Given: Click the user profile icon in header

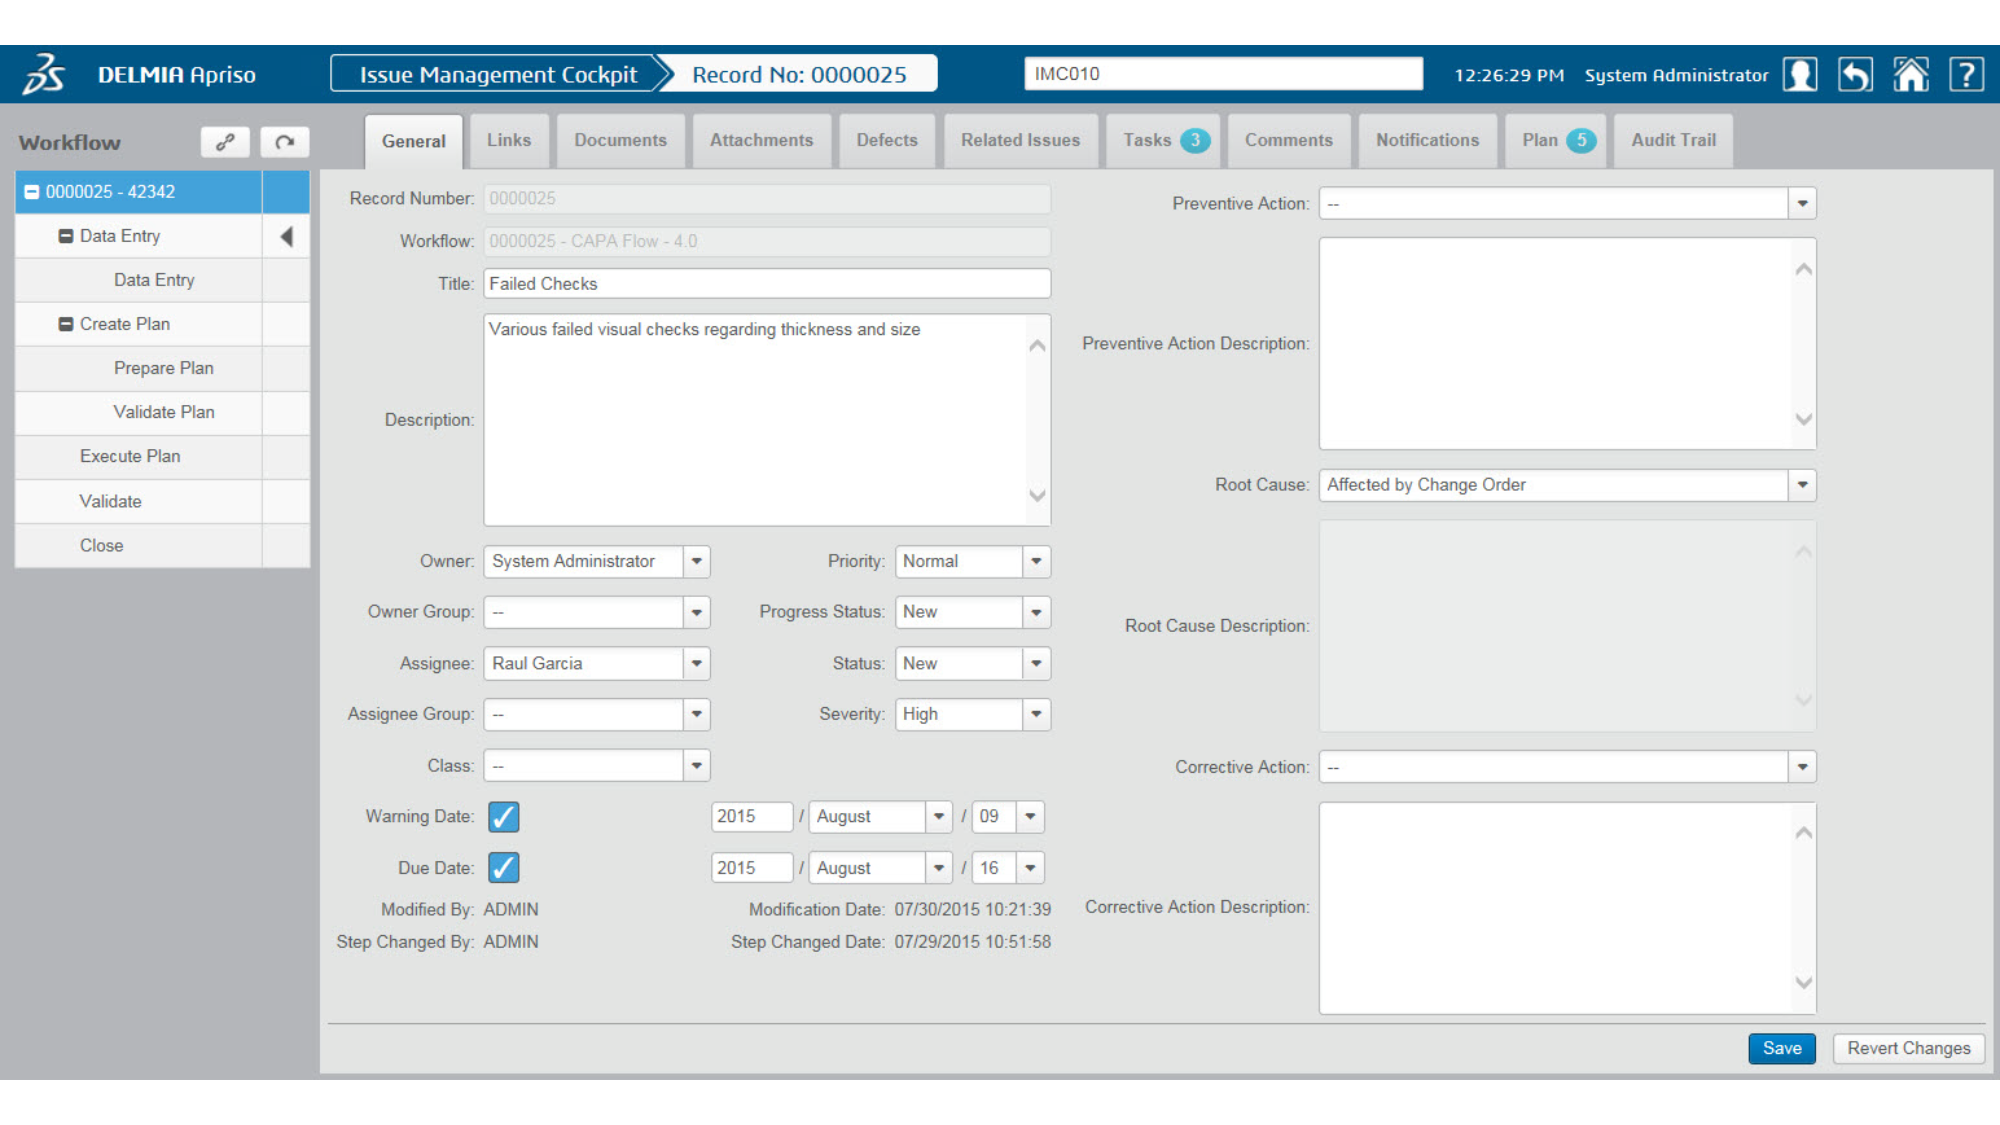Looking at the screenshot, I should pyautogui.click(x=1800, y=75).
